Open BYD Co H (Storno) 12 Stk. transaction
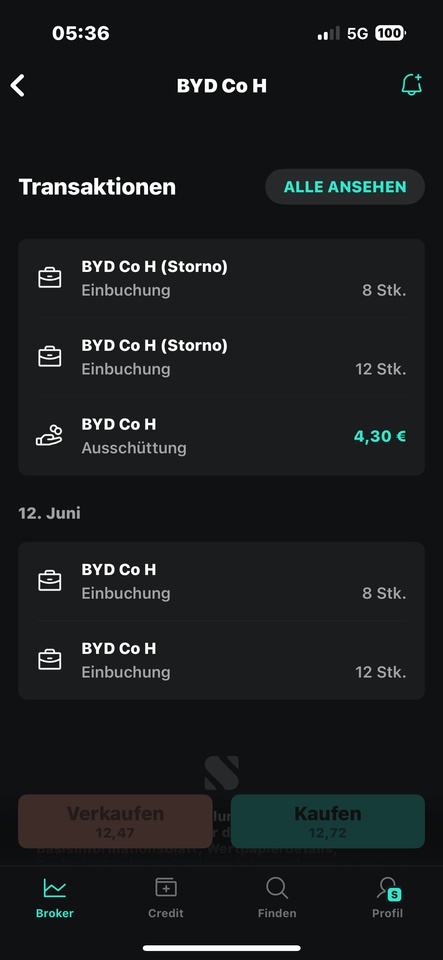 click(222, 357)
